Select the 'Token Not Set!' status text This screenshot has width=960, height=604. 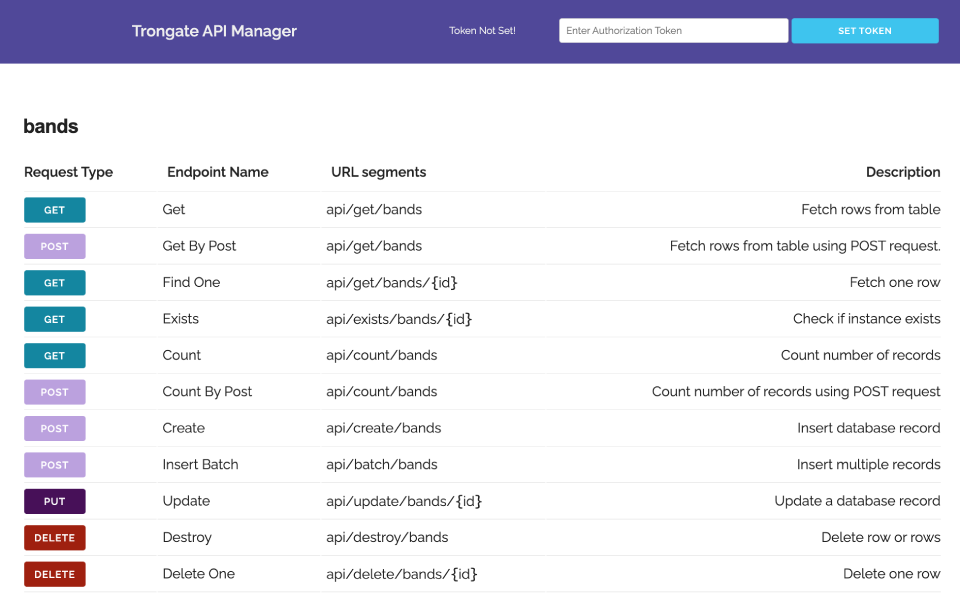[482, 31]
